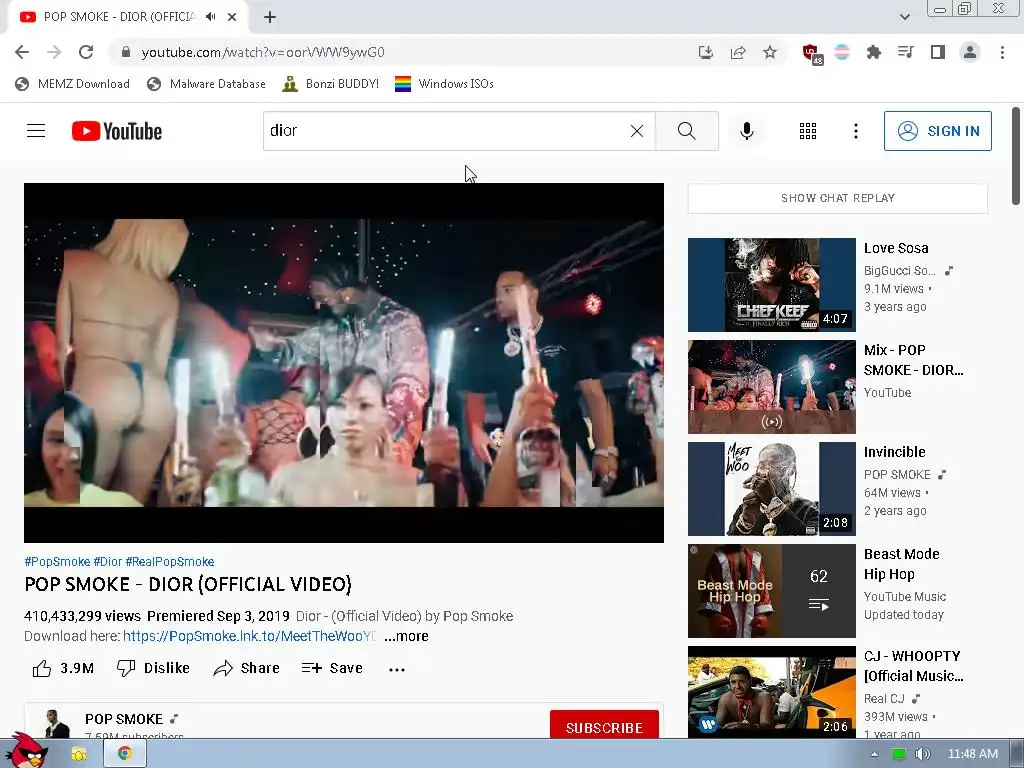
Task: Click the Love Sosa title text
Action: point(895,248)
